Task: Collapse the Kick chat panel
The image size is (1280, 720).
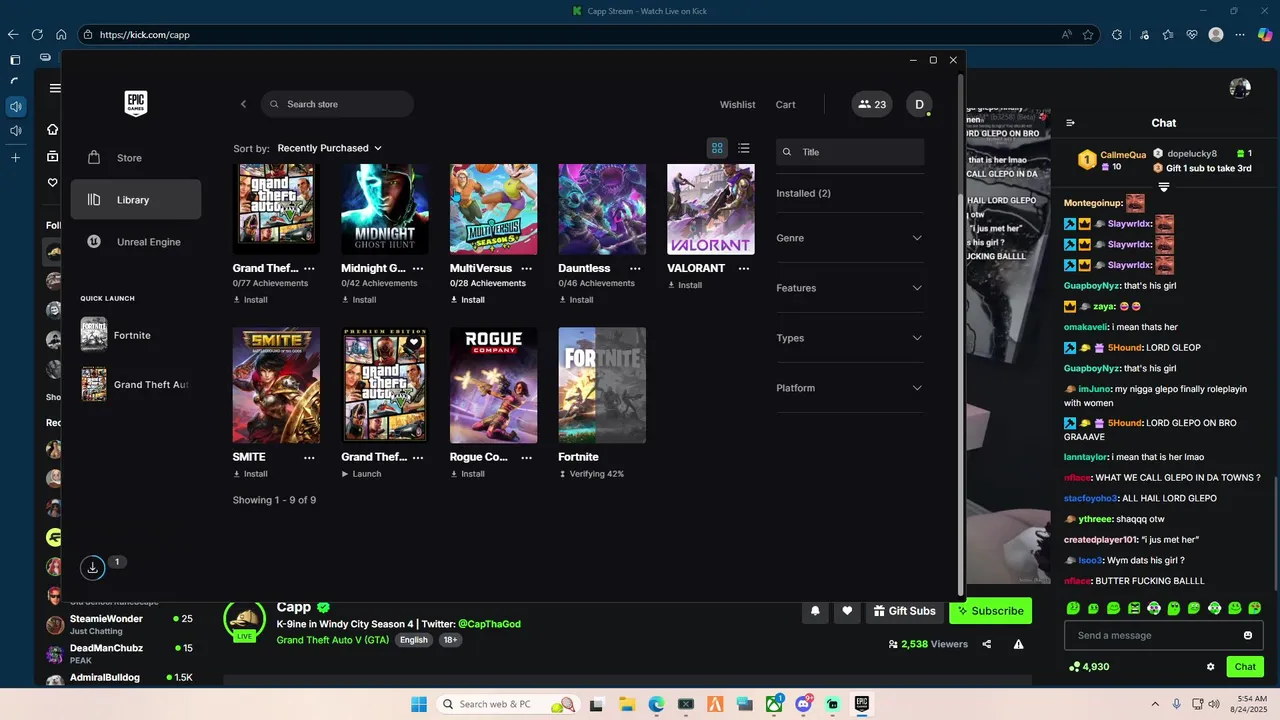Action: point(1070,123)
